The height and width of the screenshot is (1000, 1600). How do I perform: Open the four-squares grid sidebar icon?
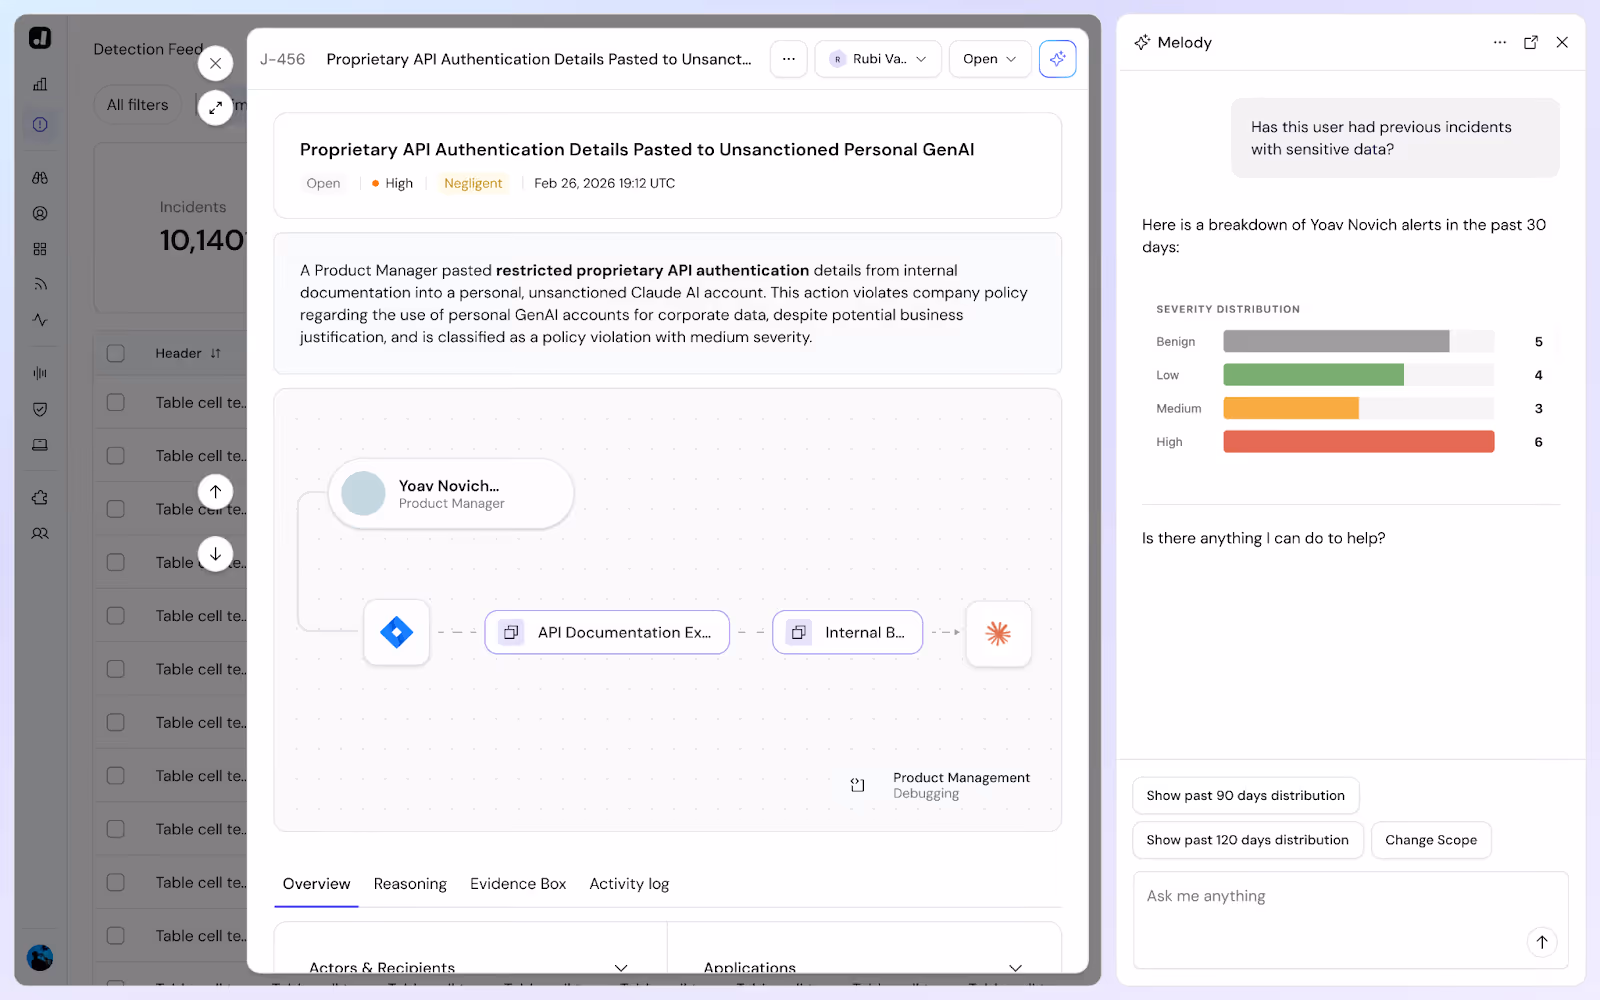tap(40, 249)
